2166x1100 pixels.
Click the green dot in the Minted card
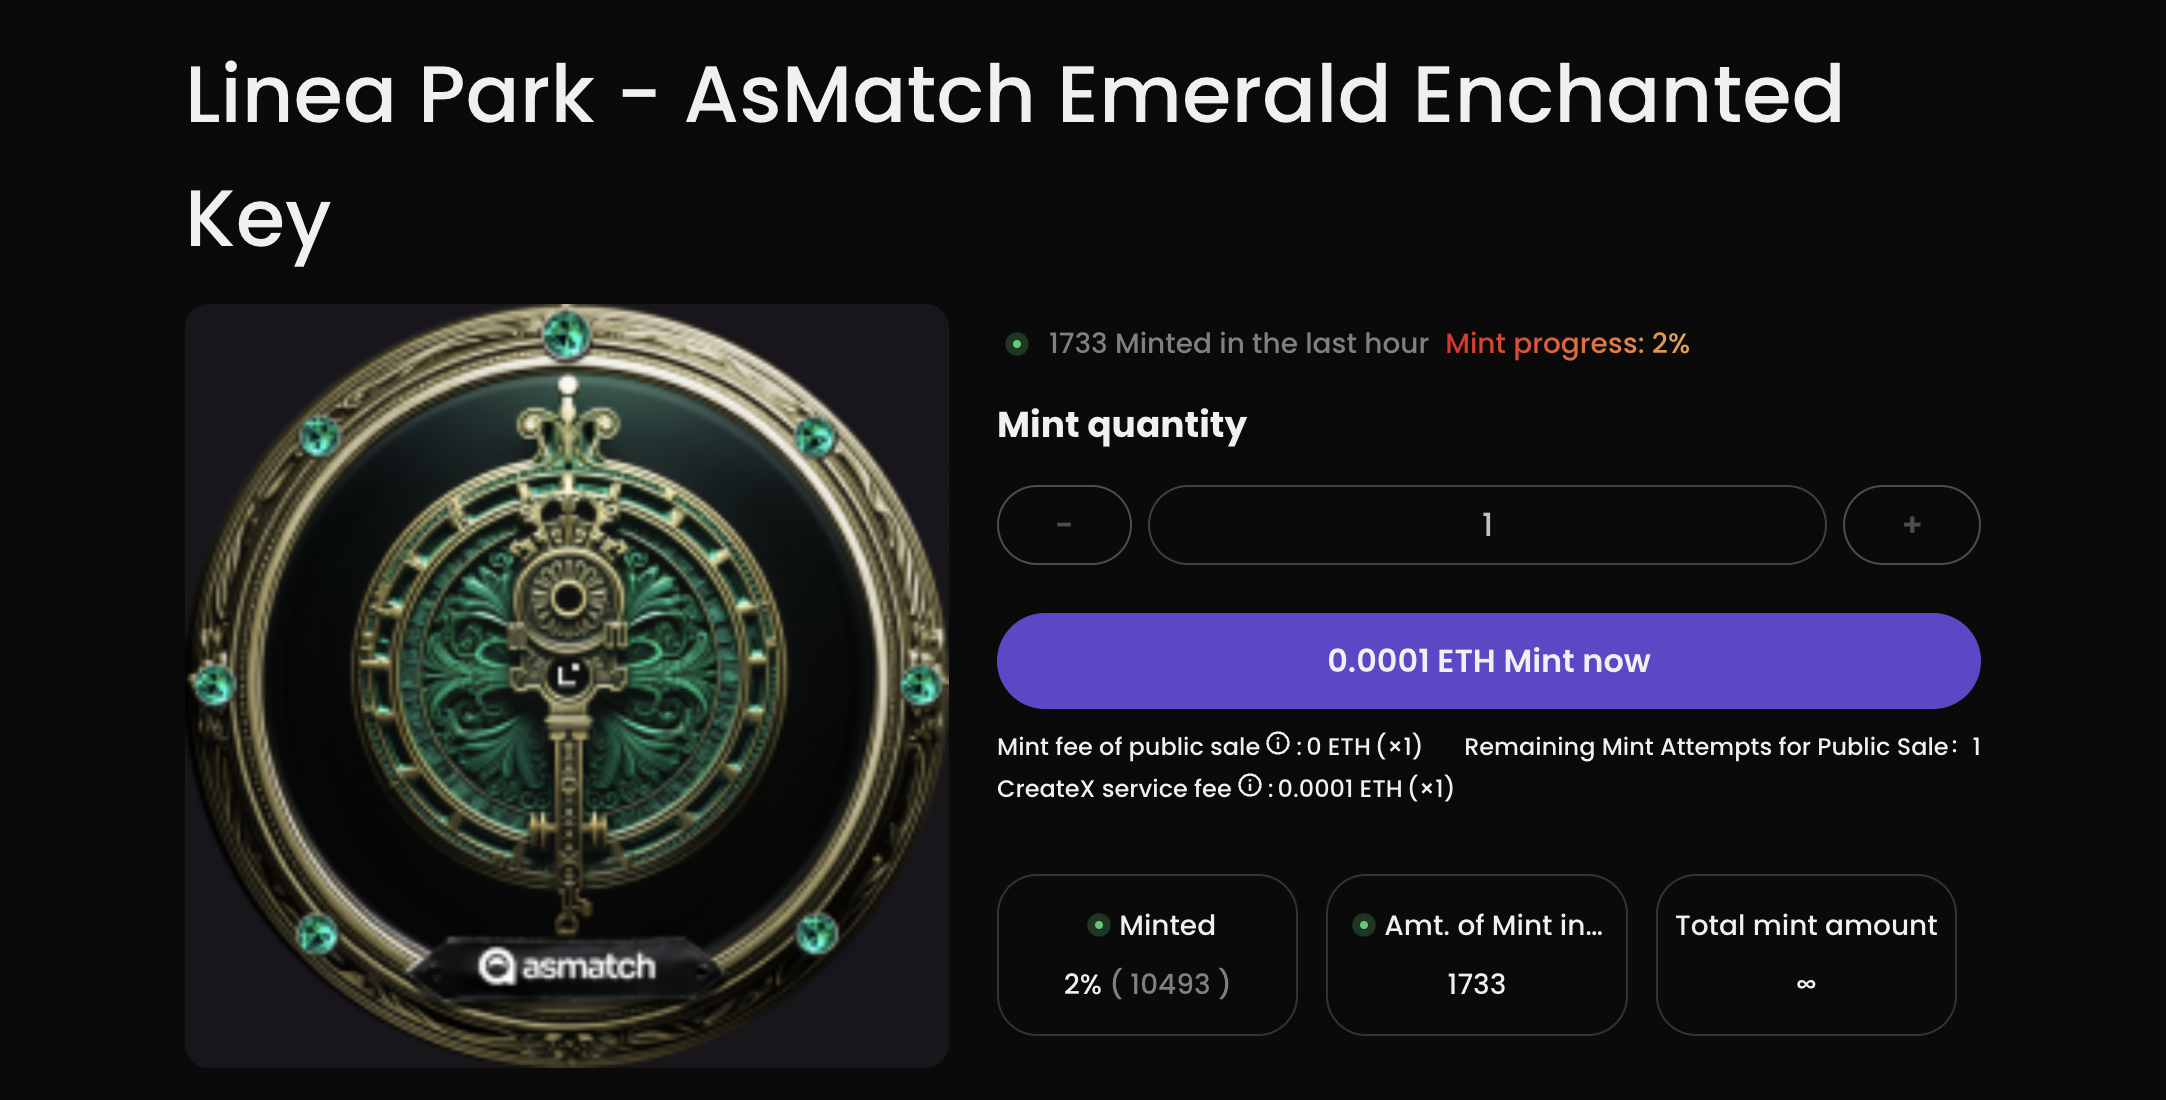click(1099, 925)
